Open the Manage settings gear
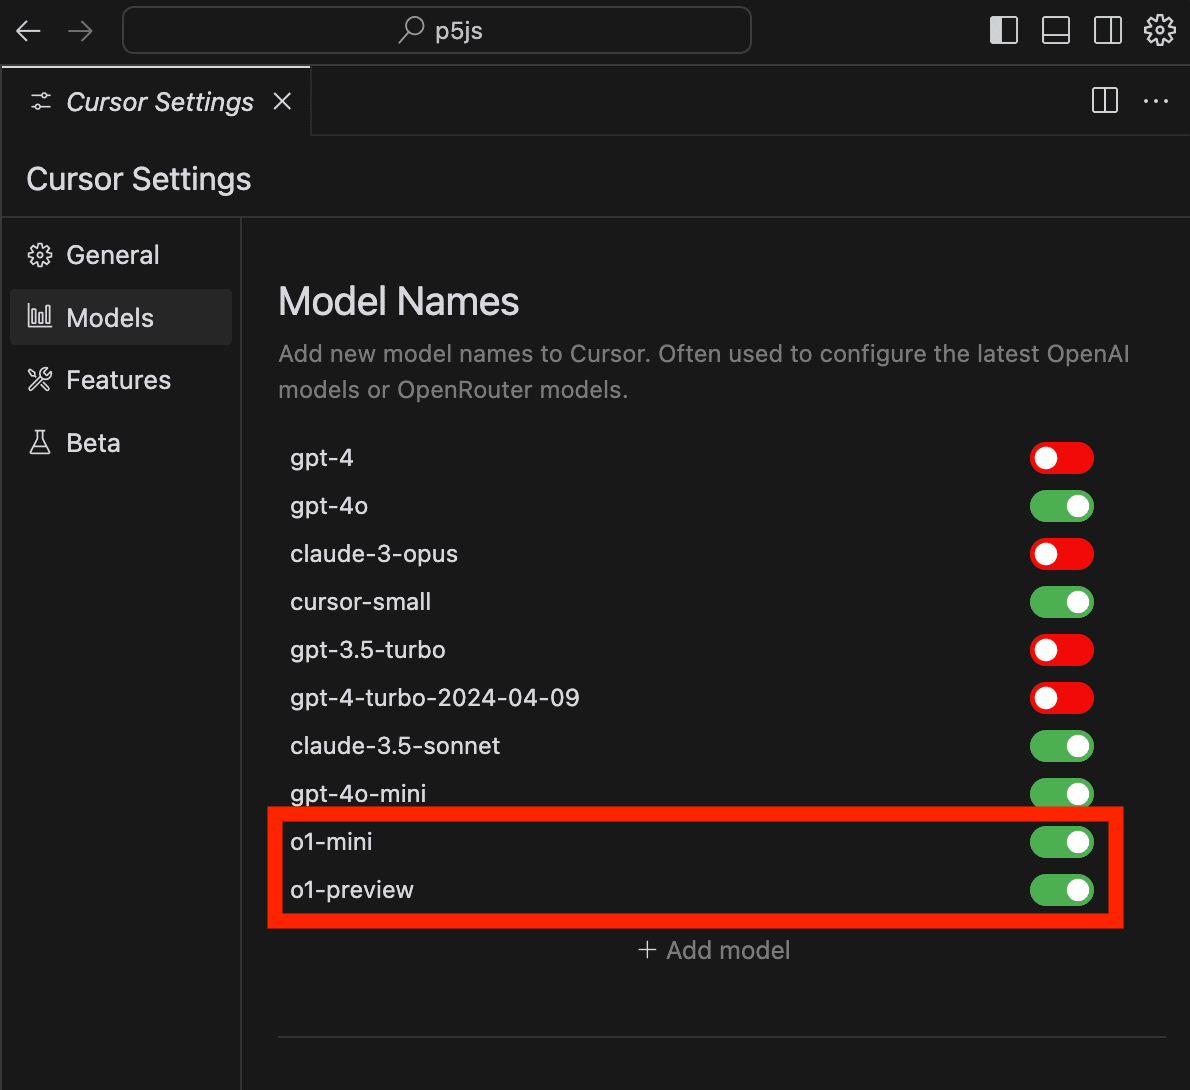 point(1159,30)
